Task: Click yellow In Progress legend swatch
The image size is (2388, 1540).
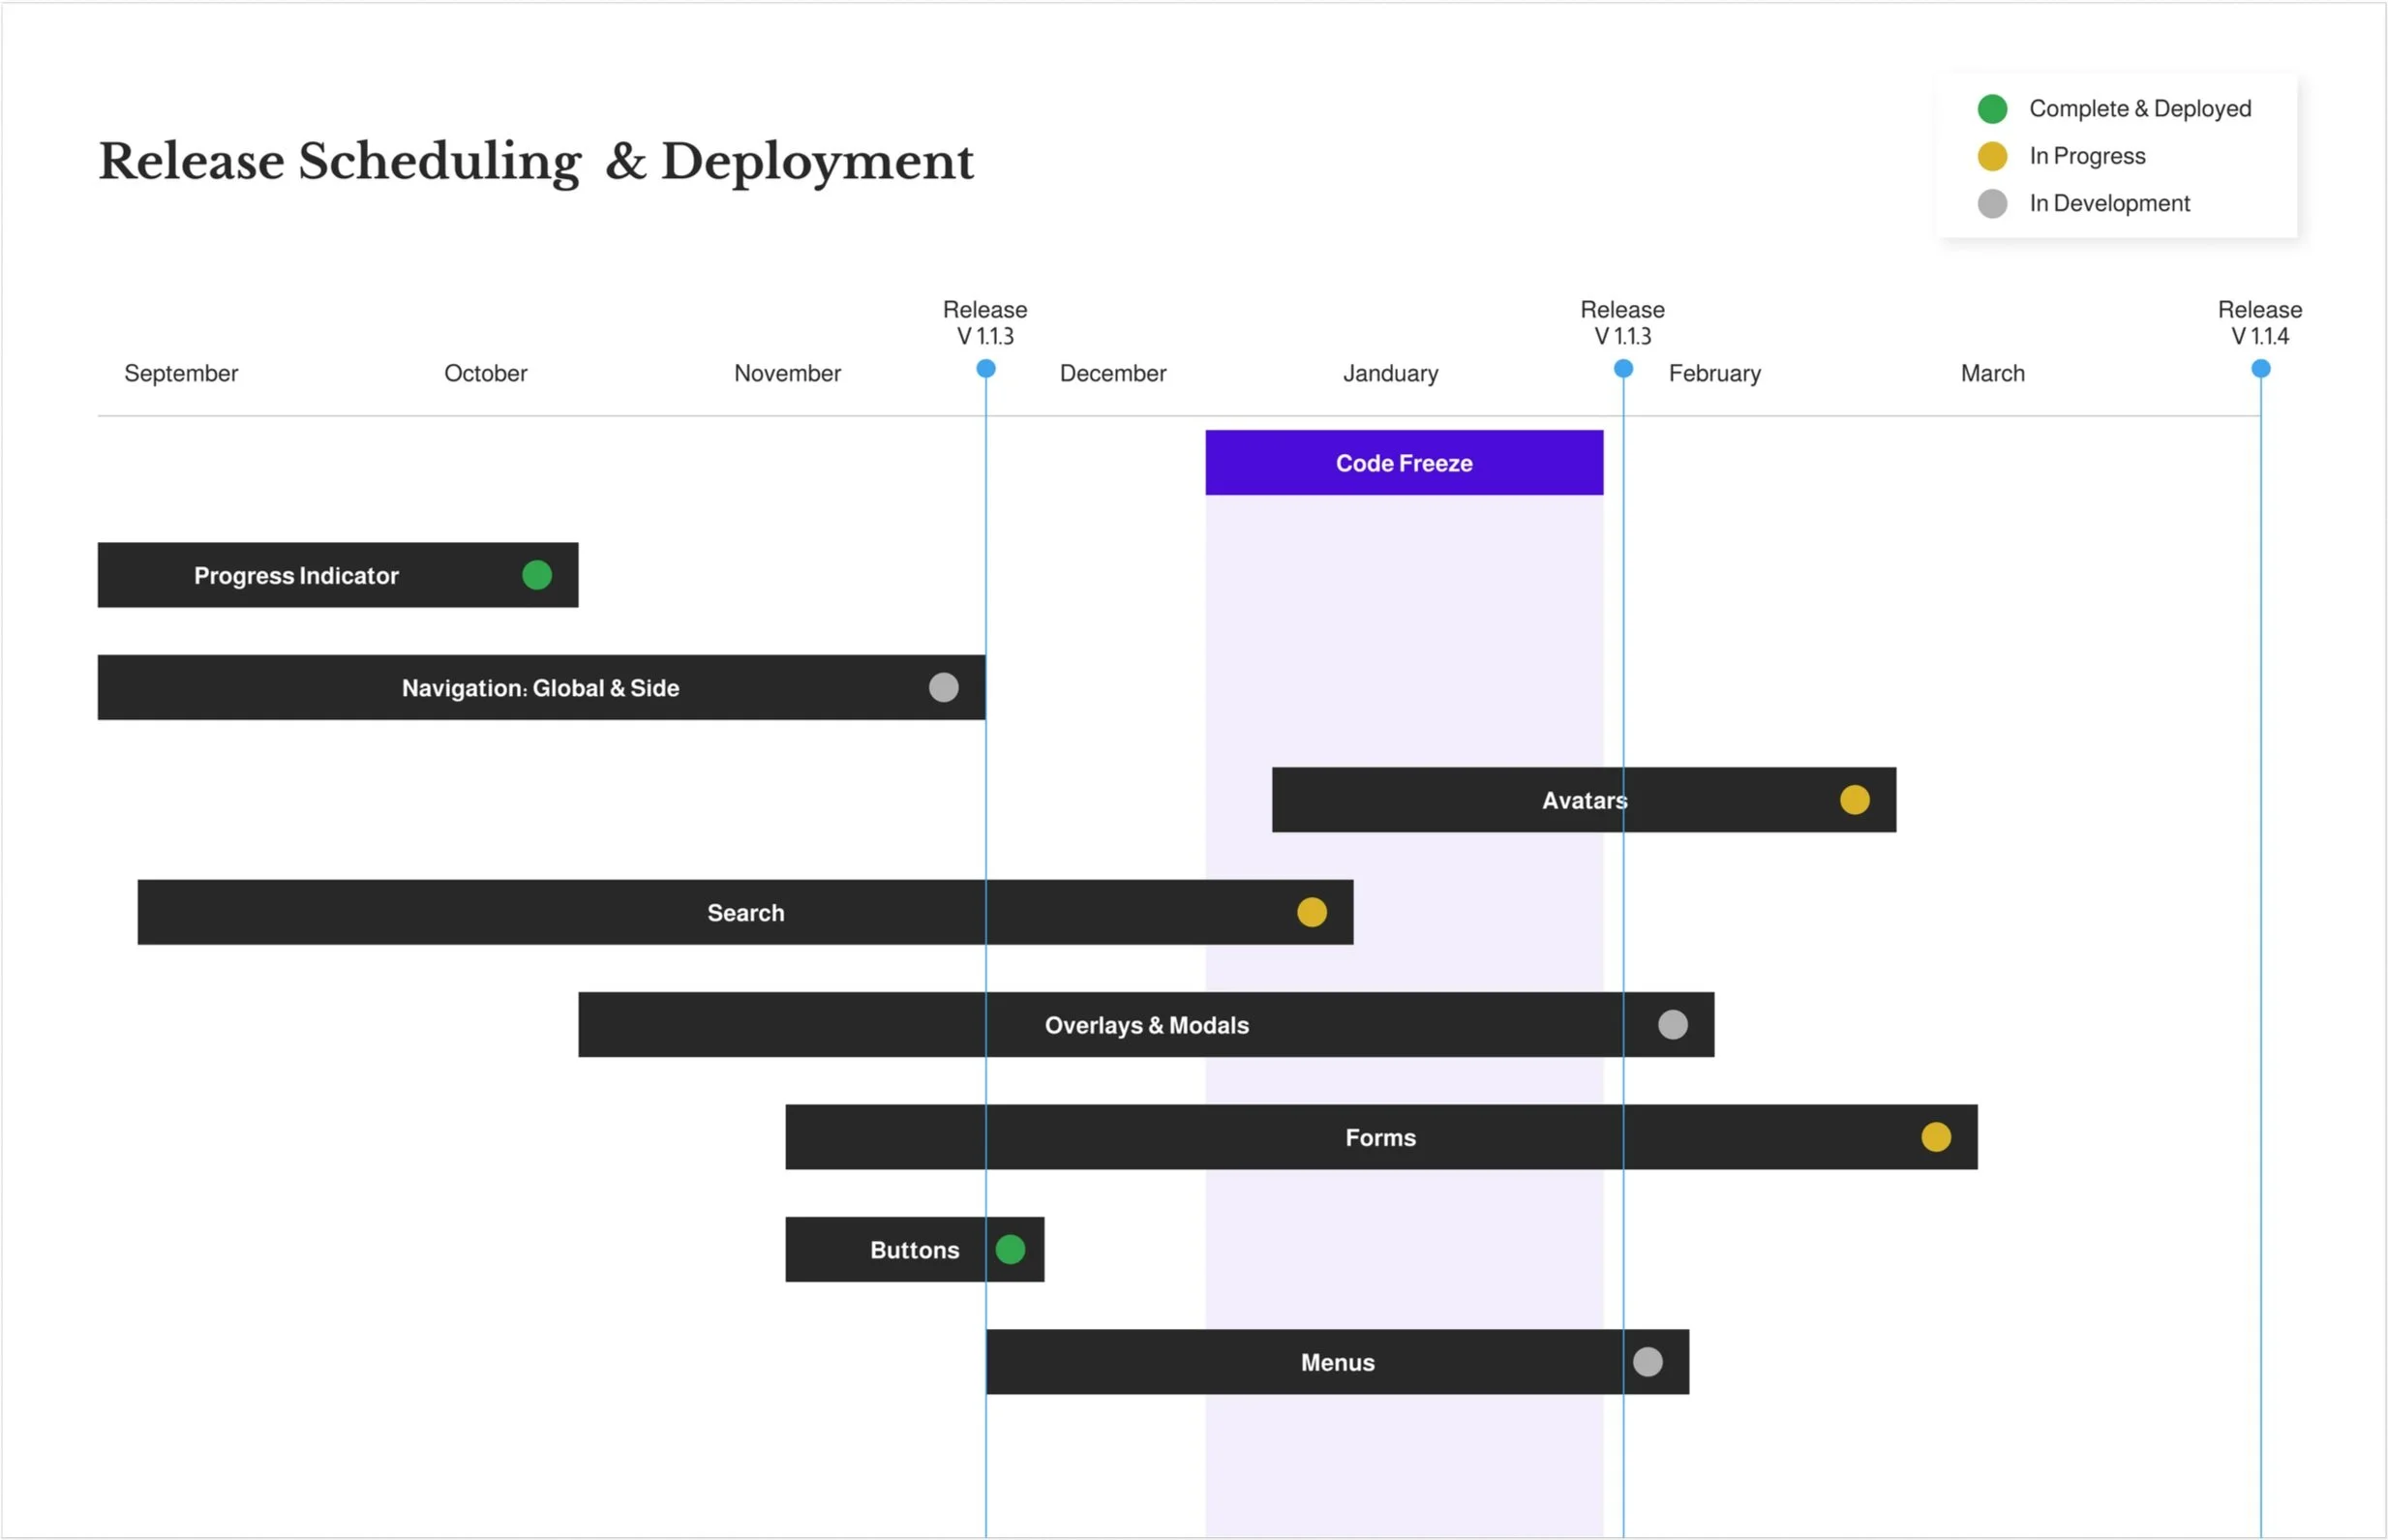Action: 1992,156
